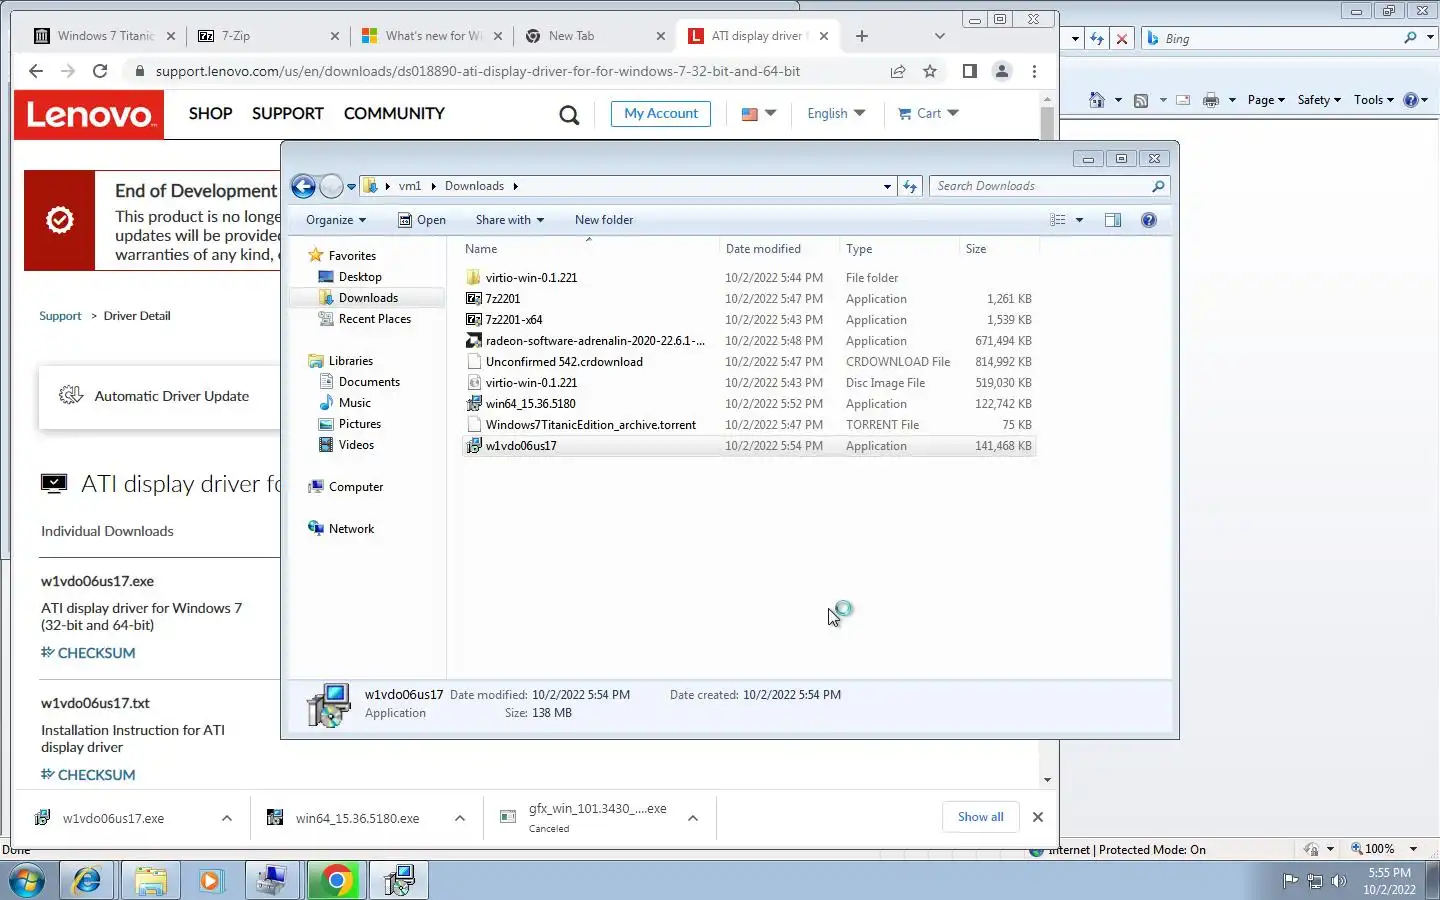Viewport: 1440px width, 900px height.
Task: Open Chrome three-dot menu
Action: (1034, 71)
